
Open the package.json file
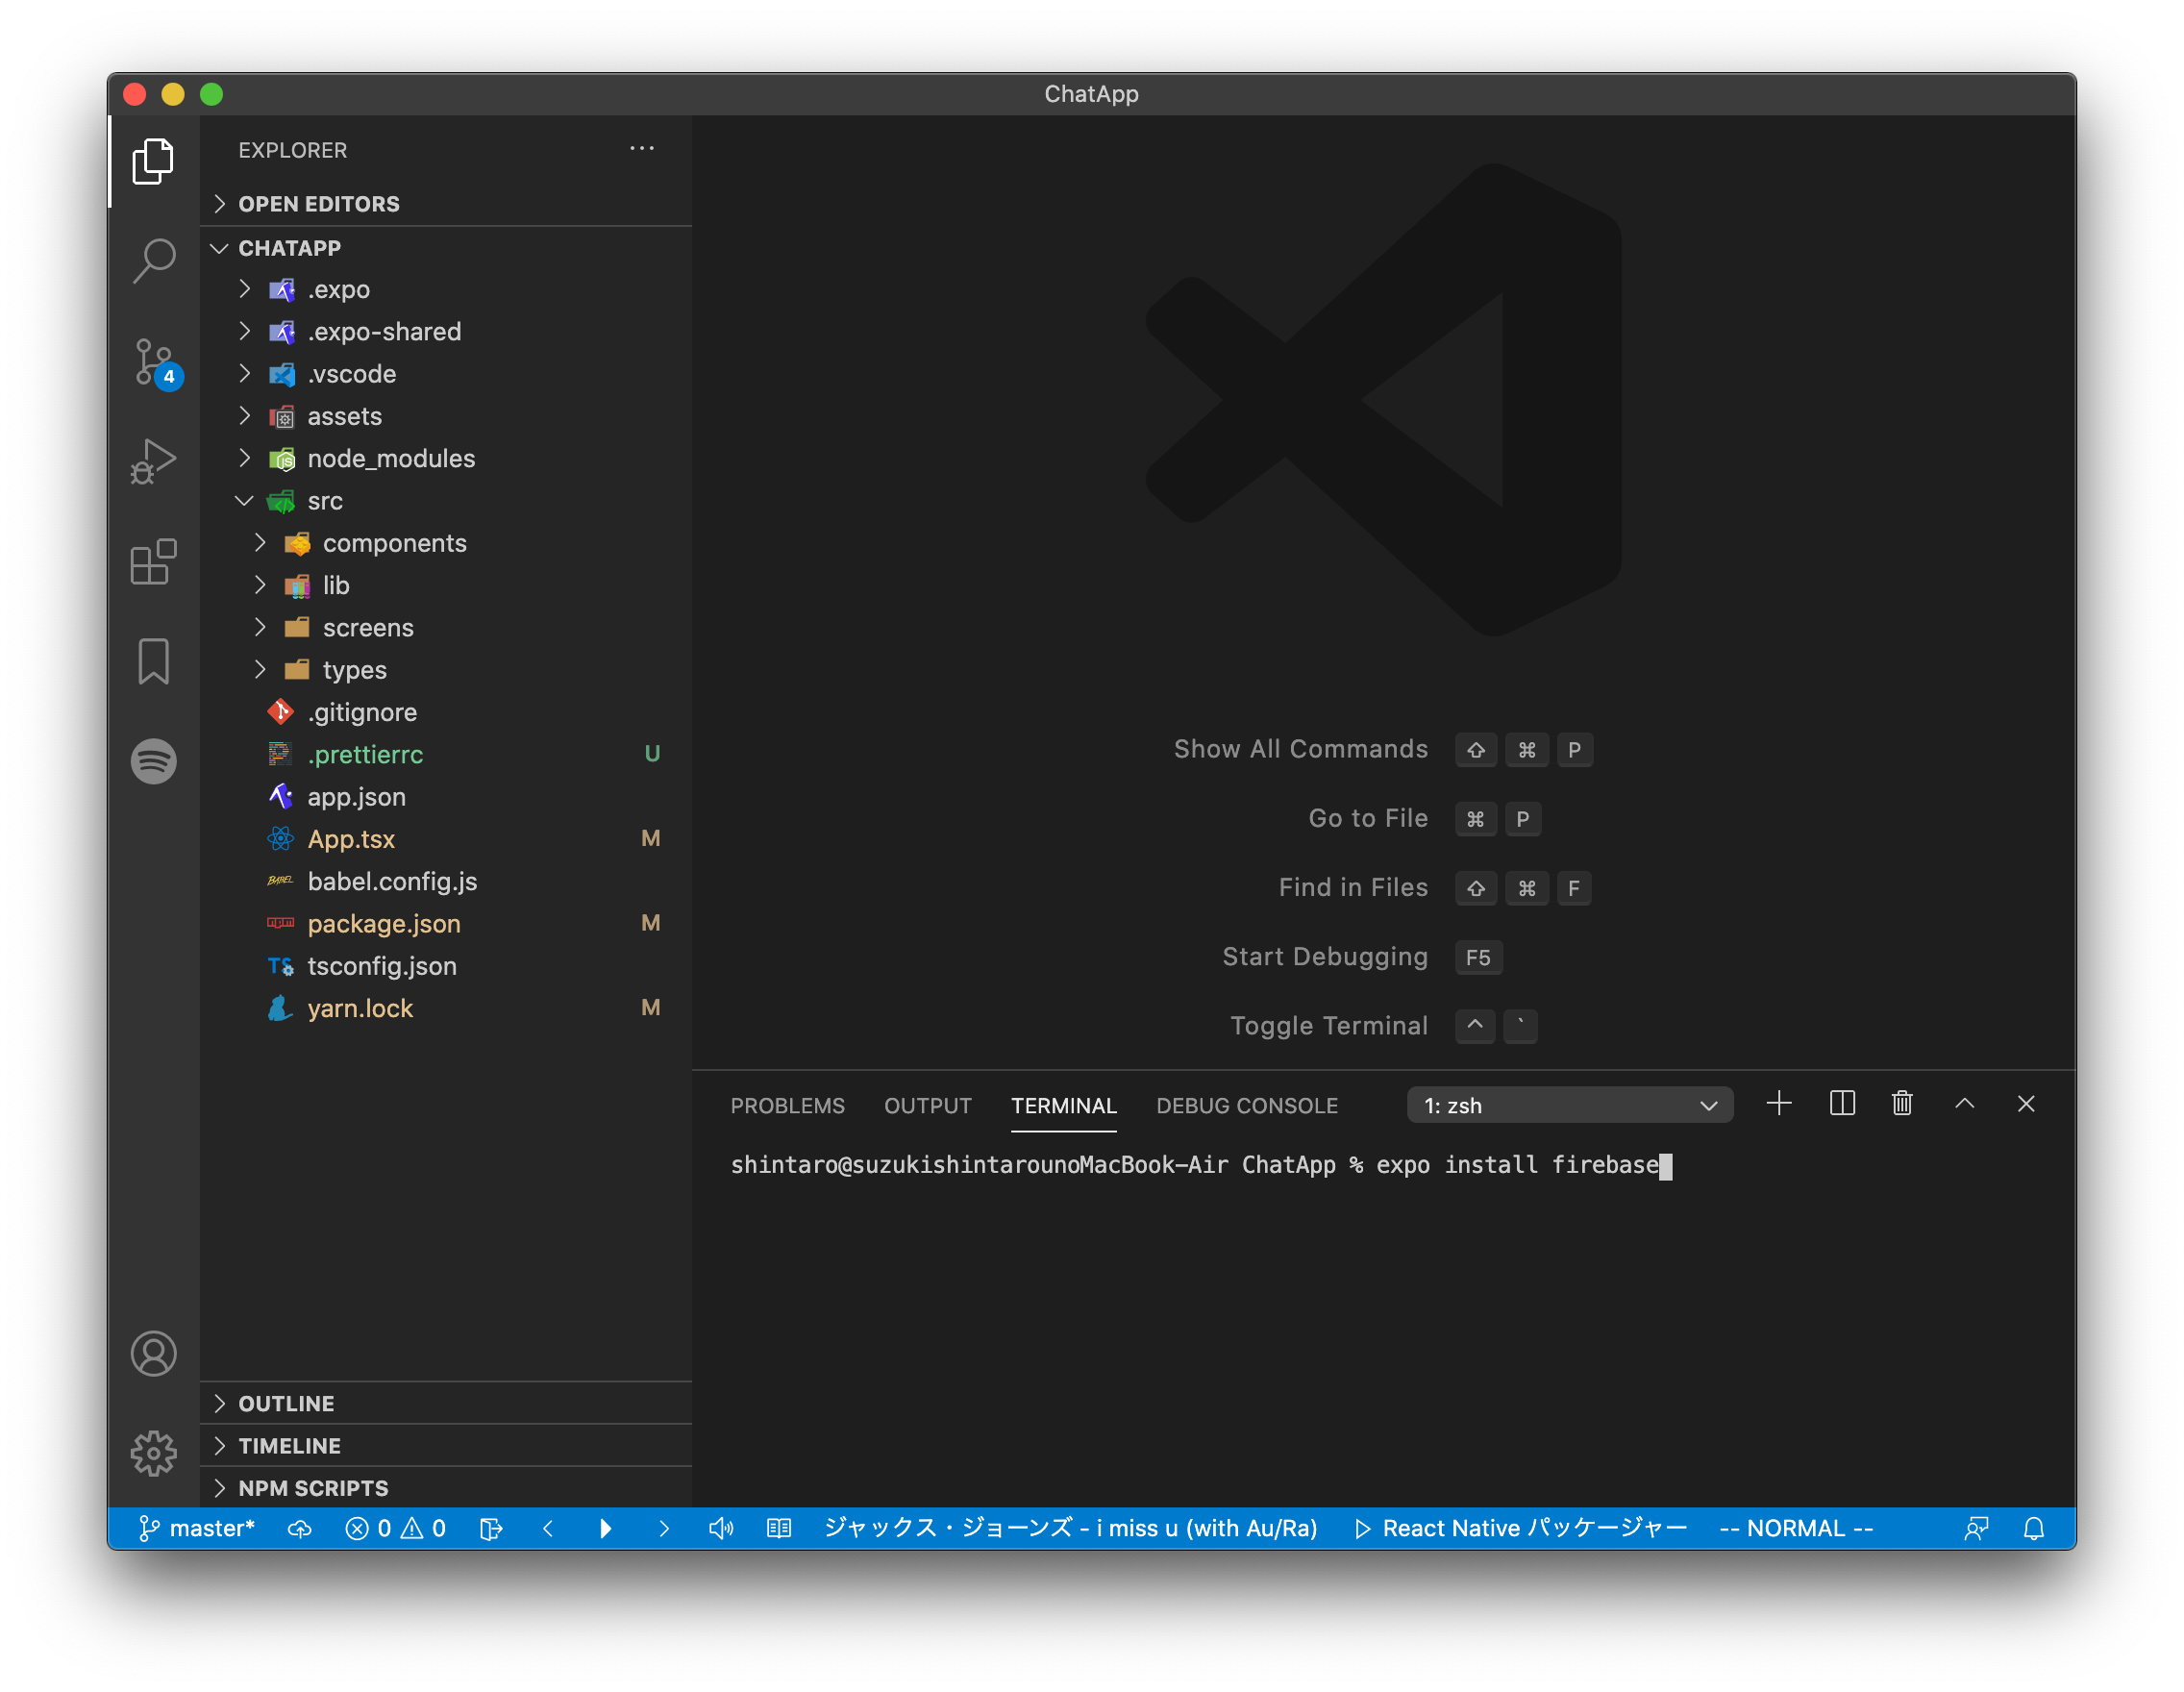tap(384, 924)
